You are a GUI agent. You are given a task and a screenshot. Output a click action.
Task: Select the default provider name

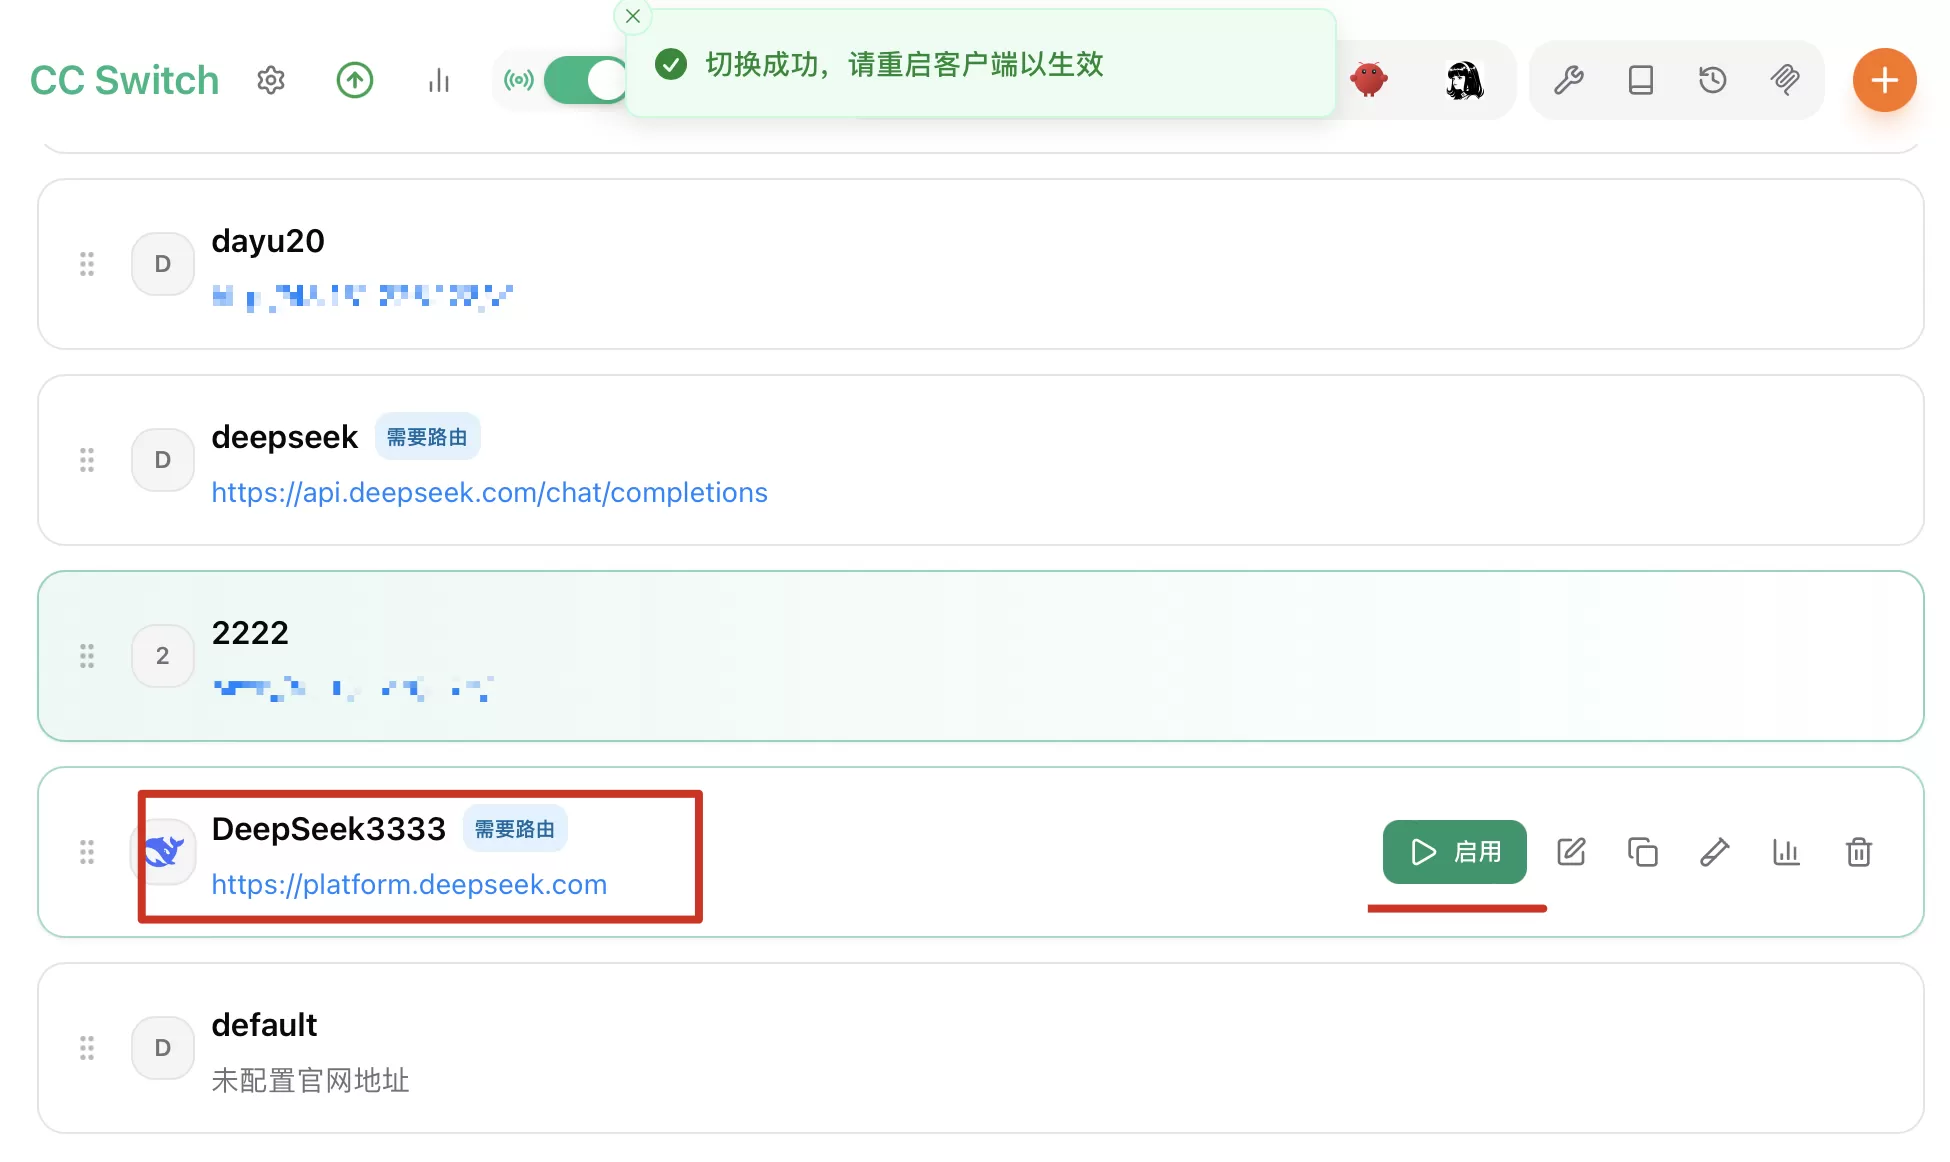264,1025
